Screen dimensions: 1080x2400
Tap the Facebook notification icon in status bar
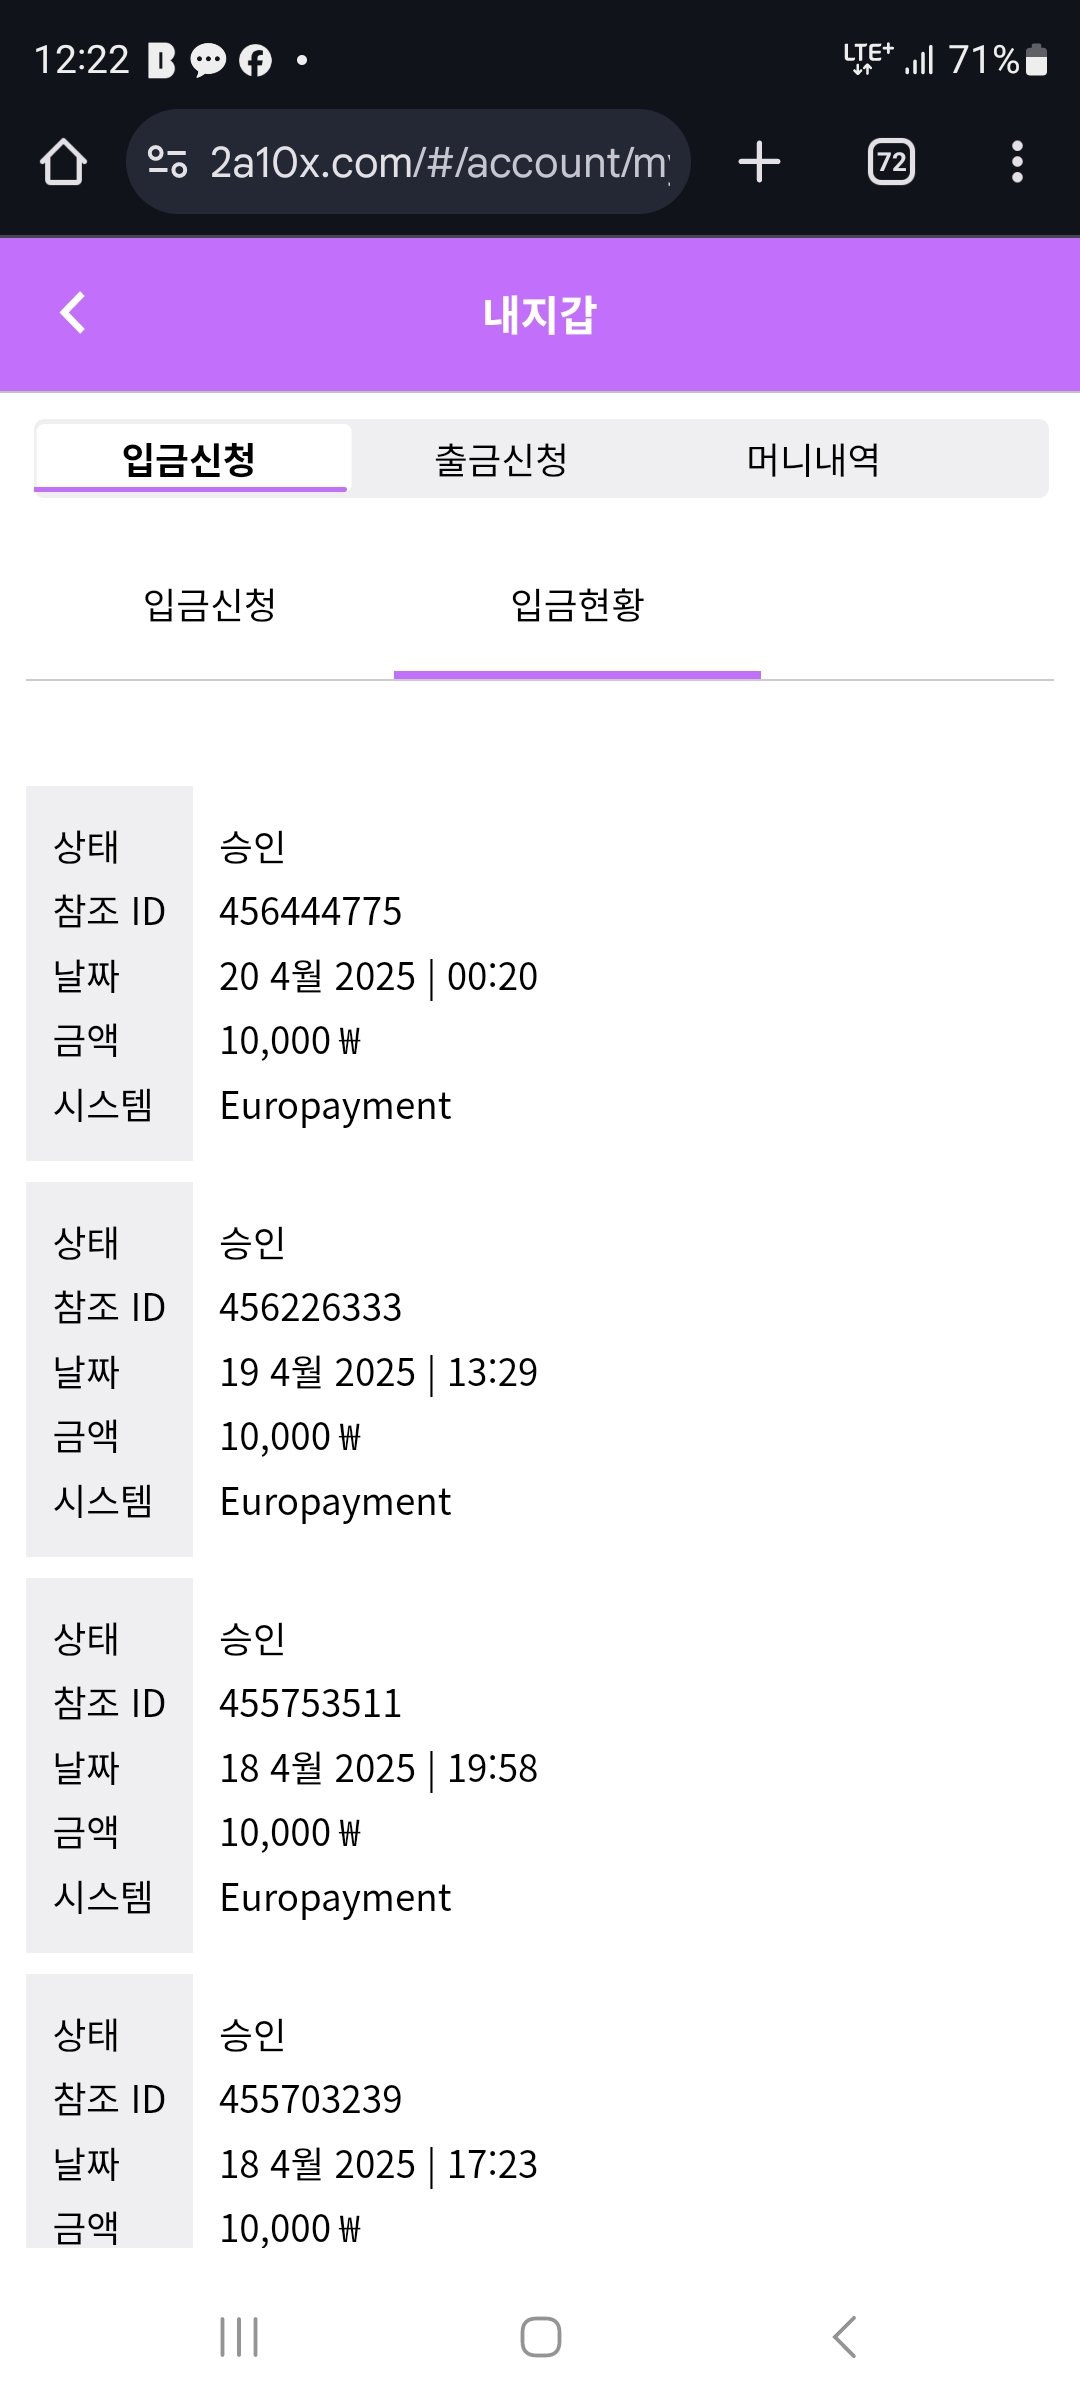coord(256,61)
